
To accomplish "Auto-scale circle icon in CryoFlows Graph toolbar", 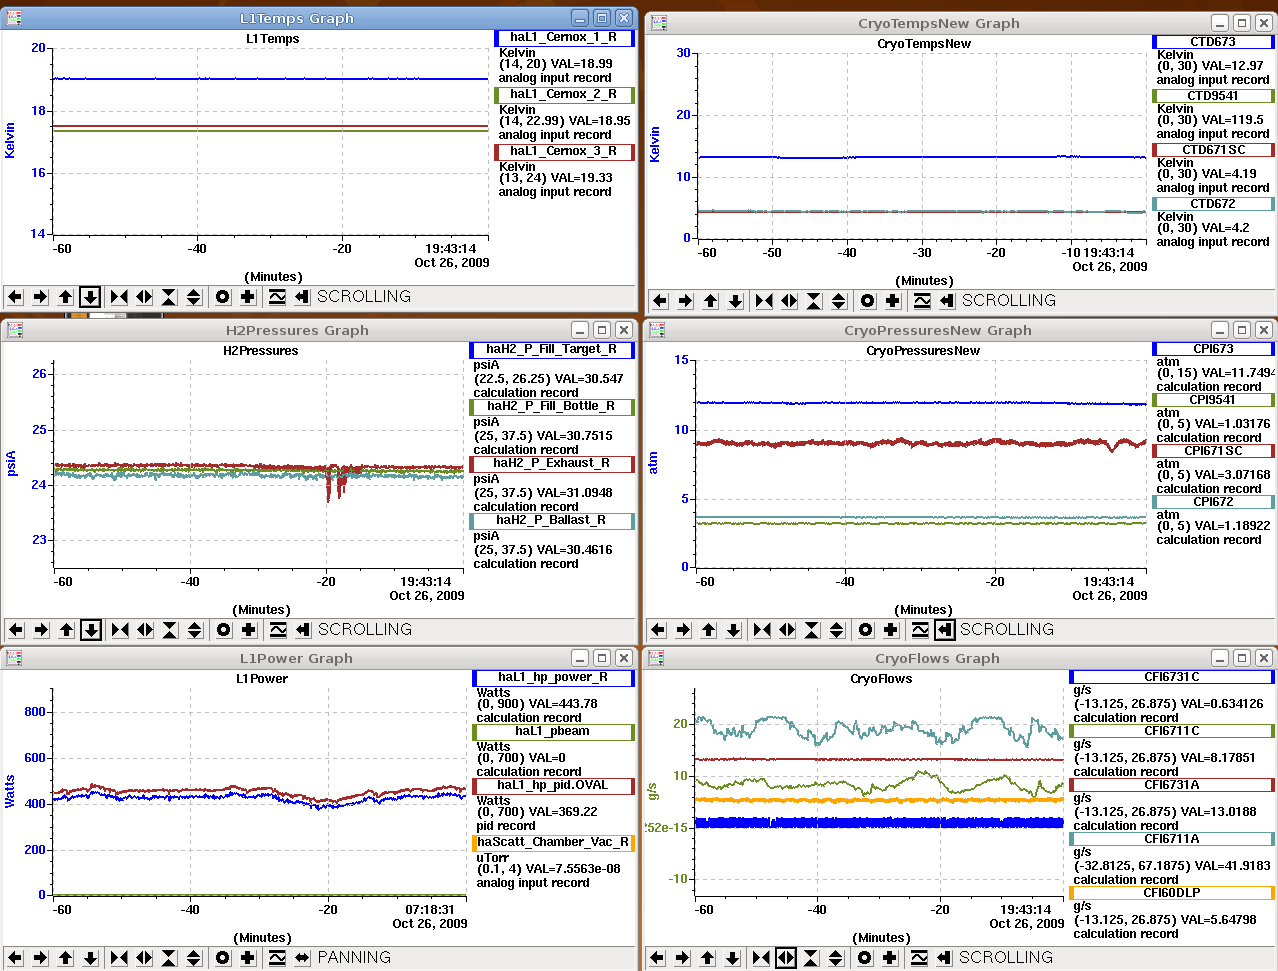I will (864, 958).
